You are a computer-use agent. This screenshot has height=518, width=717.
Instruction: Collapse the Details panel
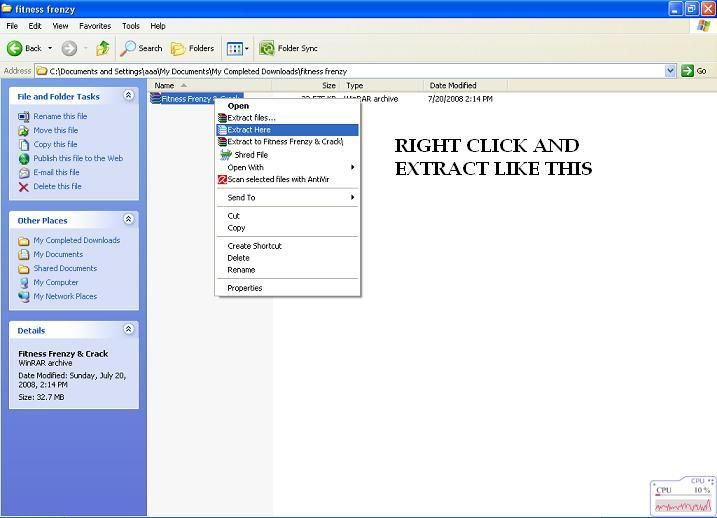[128, 329]
